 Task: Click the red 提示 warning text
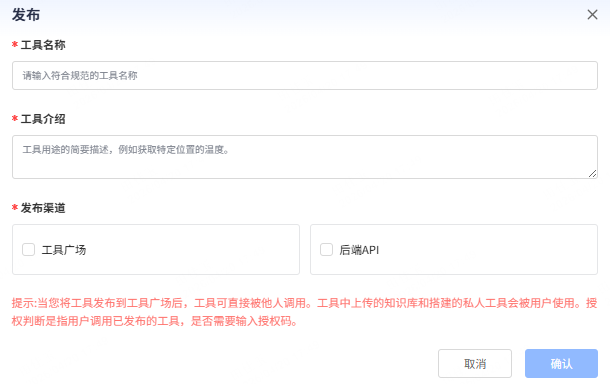point(304,312)
